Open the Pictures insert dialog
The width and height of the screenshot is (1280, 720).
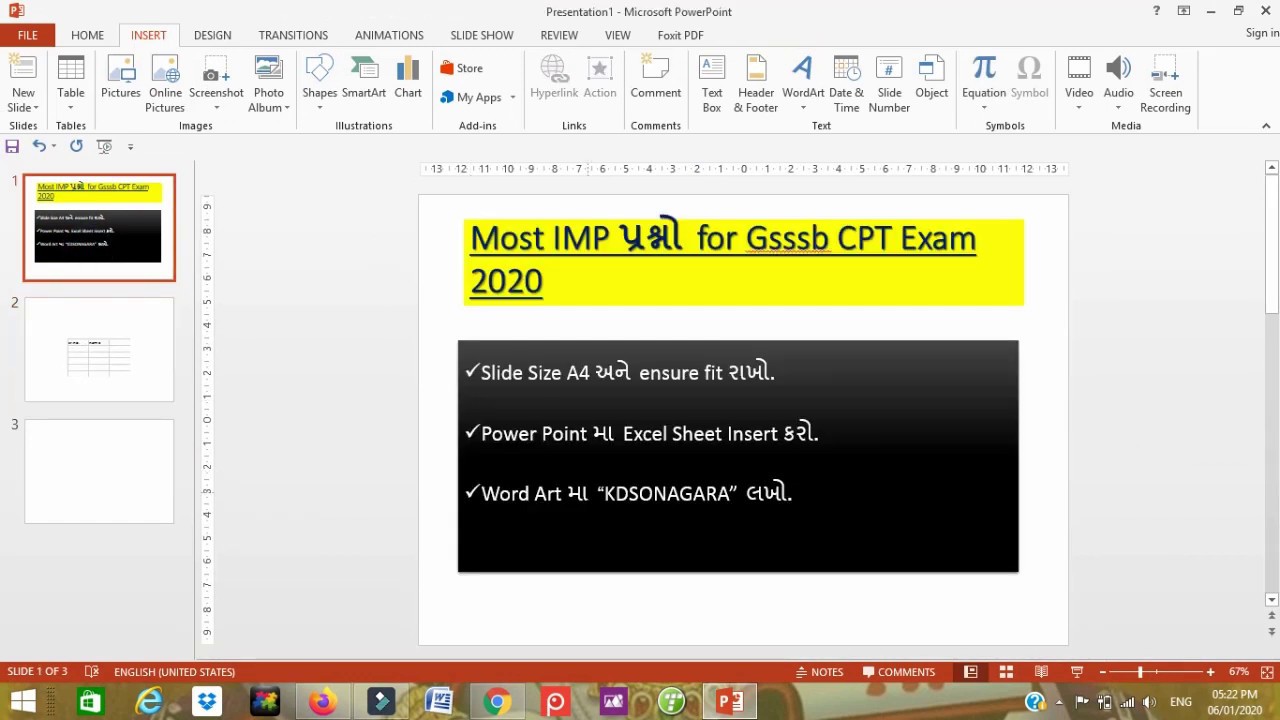120,78
